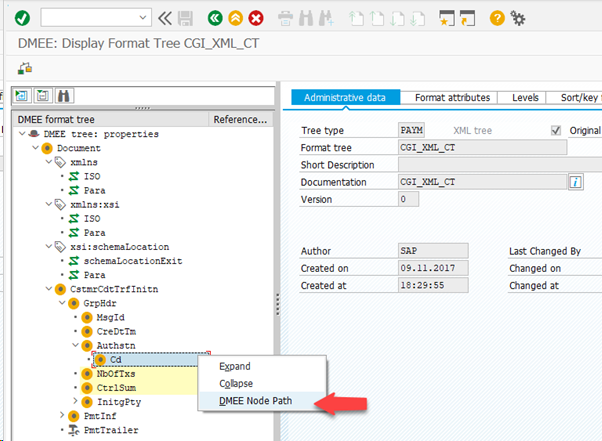602x441 pixels.
Task: Click the Short Description input field
Action: 482,165
